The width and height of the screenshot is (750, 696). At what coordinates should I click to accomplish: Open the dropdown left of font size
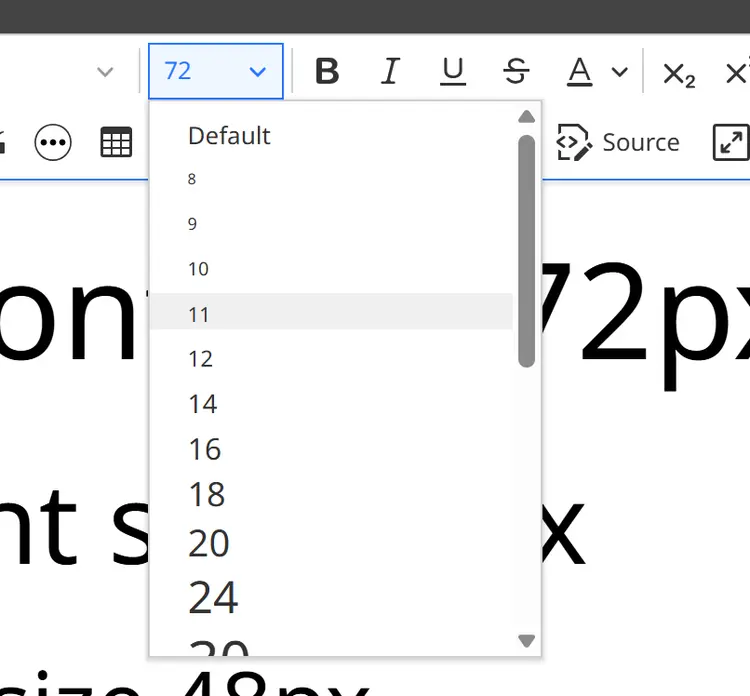tap(105, 72)
